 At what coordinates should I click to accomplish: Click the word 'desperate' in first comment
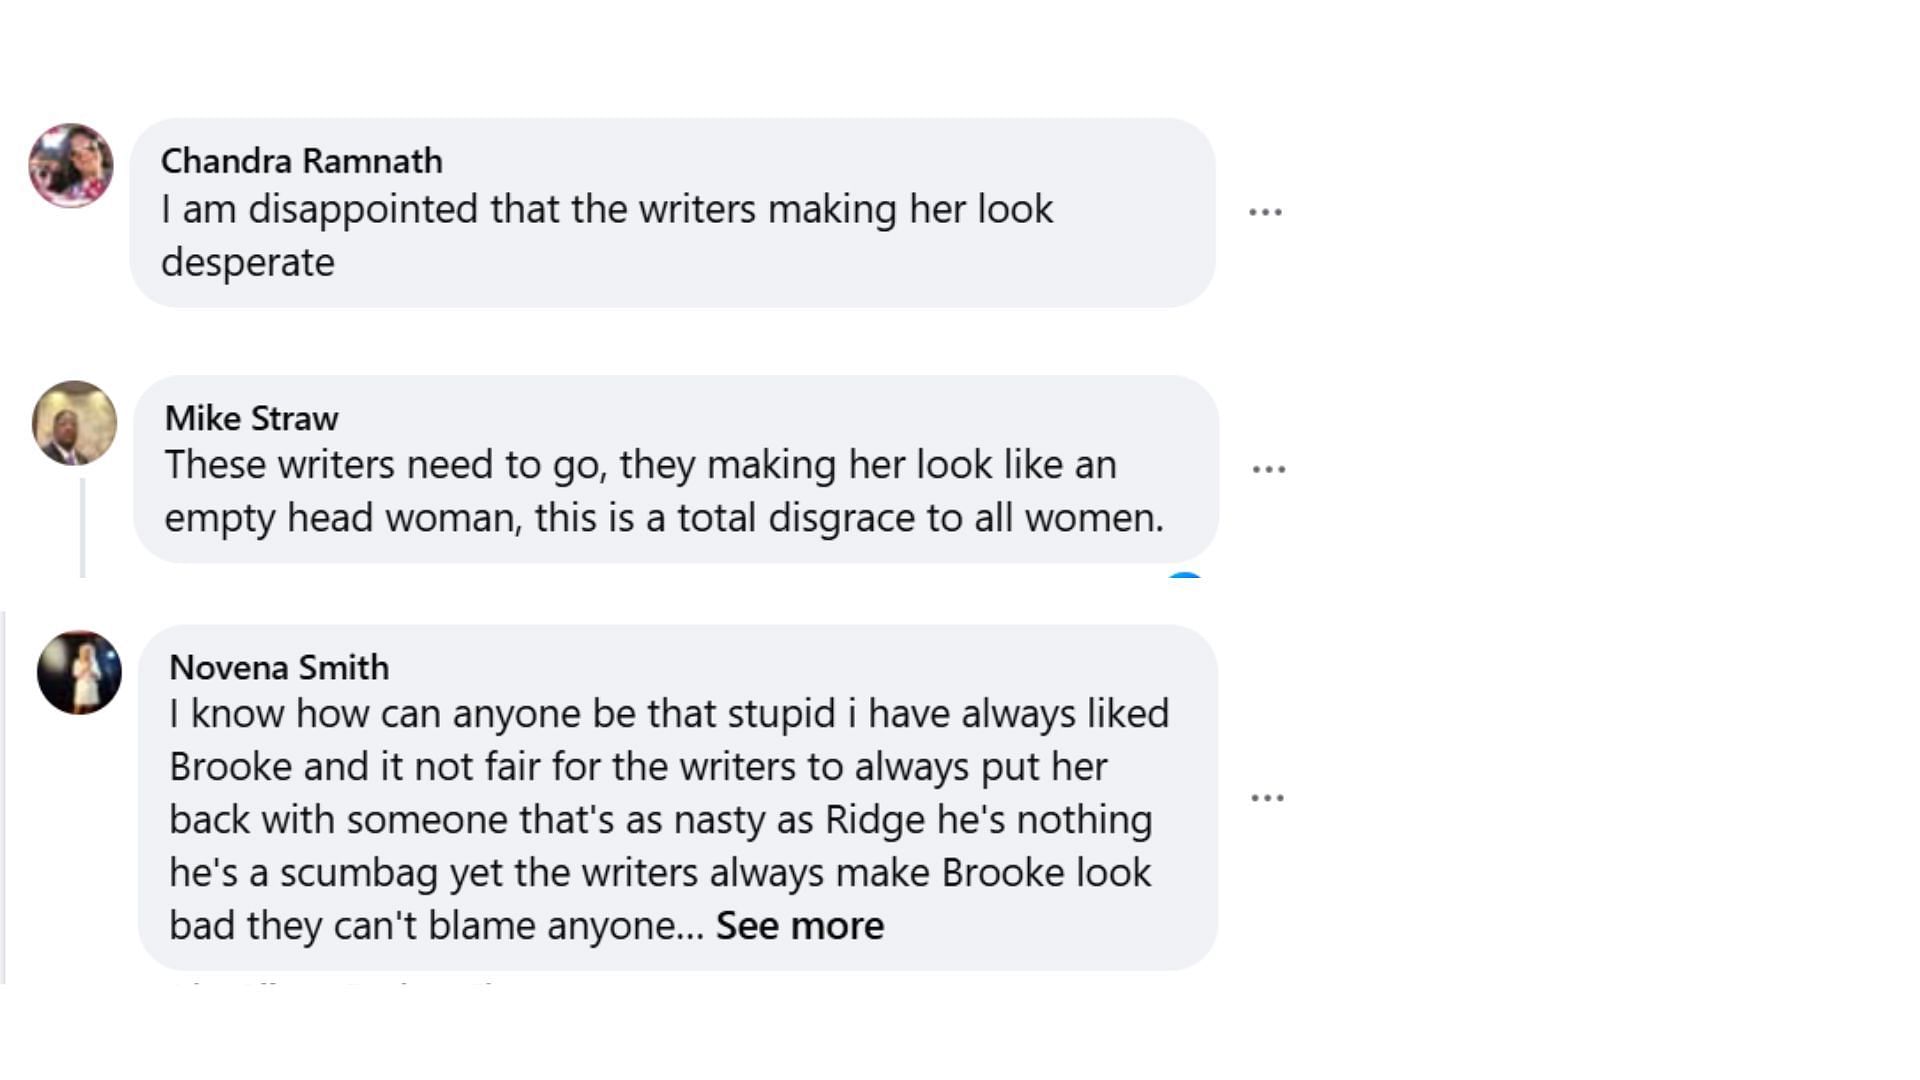[x=248, y=263]
